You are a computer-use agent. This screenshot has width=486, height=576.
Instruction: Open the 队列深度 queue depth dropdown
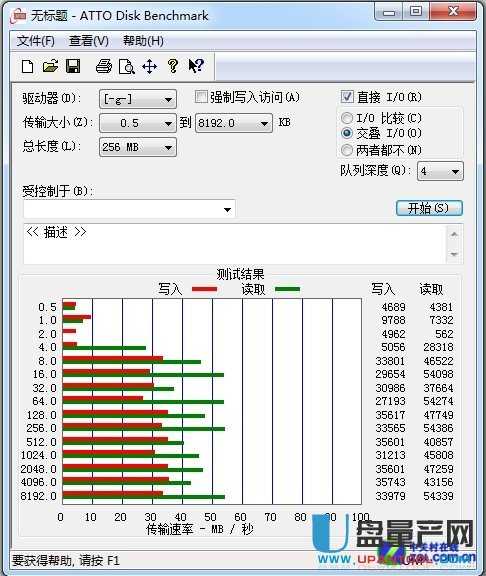pyautogui.click(x=440, y=171)
